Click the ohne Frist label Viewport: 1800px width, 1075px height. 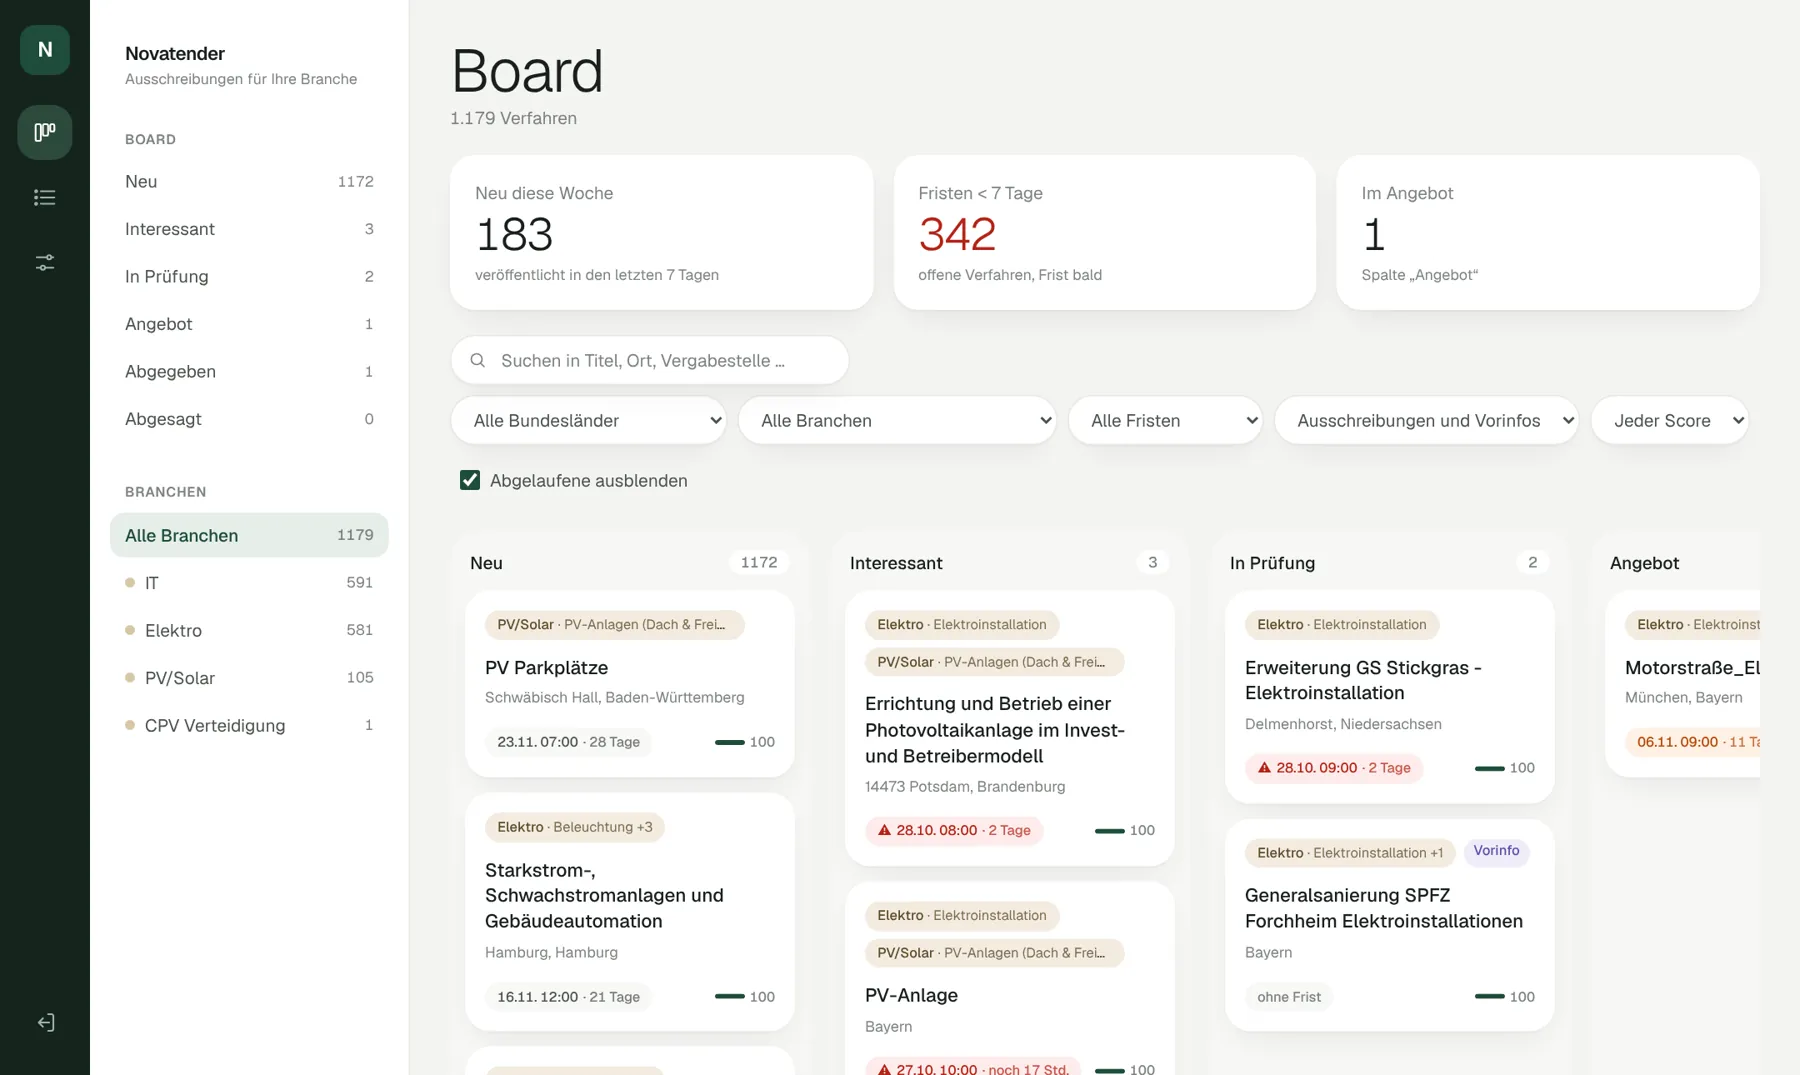(1289, 997)
